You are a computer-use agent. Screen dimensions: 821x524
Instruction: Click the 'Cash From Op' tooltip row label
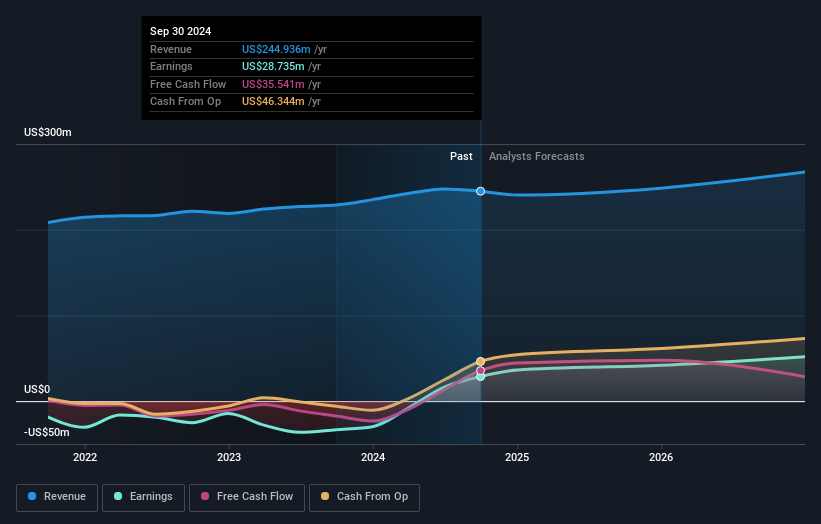coord(185,102)
